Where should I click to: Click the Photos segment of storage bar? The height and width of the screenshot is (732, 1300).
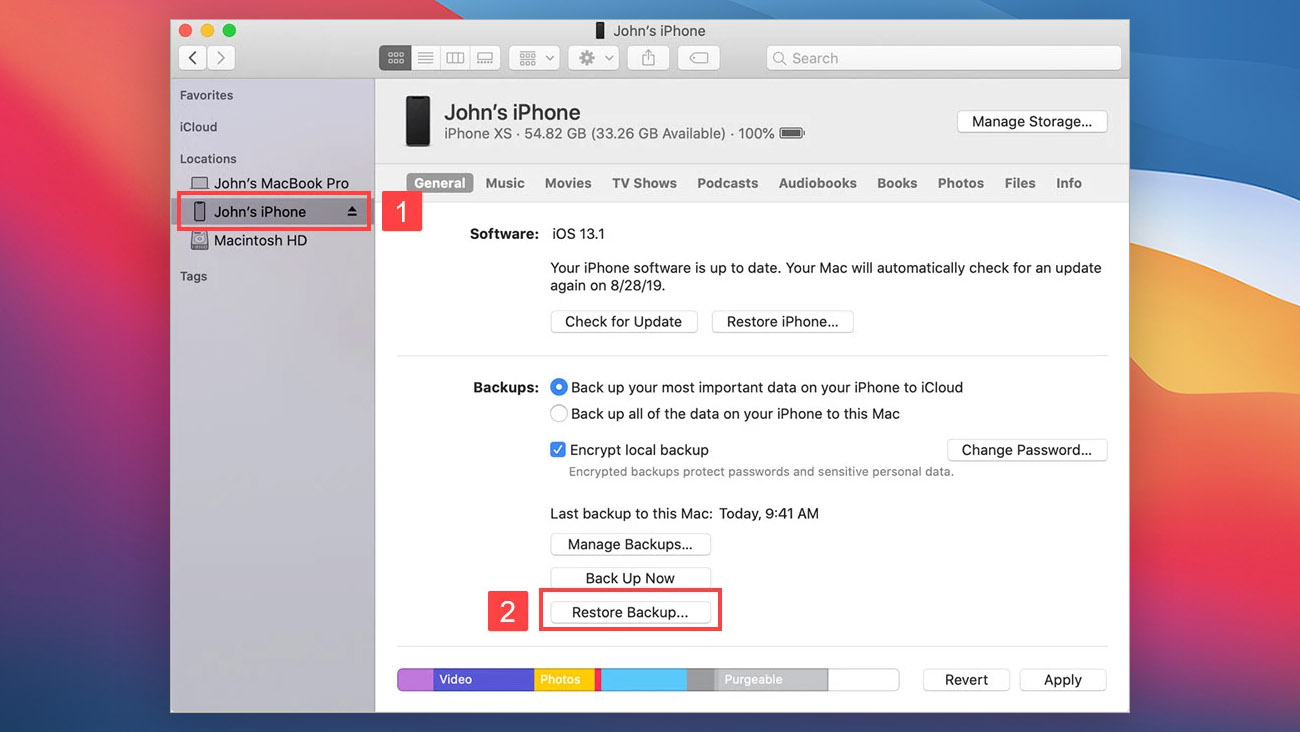click(564, 679)
